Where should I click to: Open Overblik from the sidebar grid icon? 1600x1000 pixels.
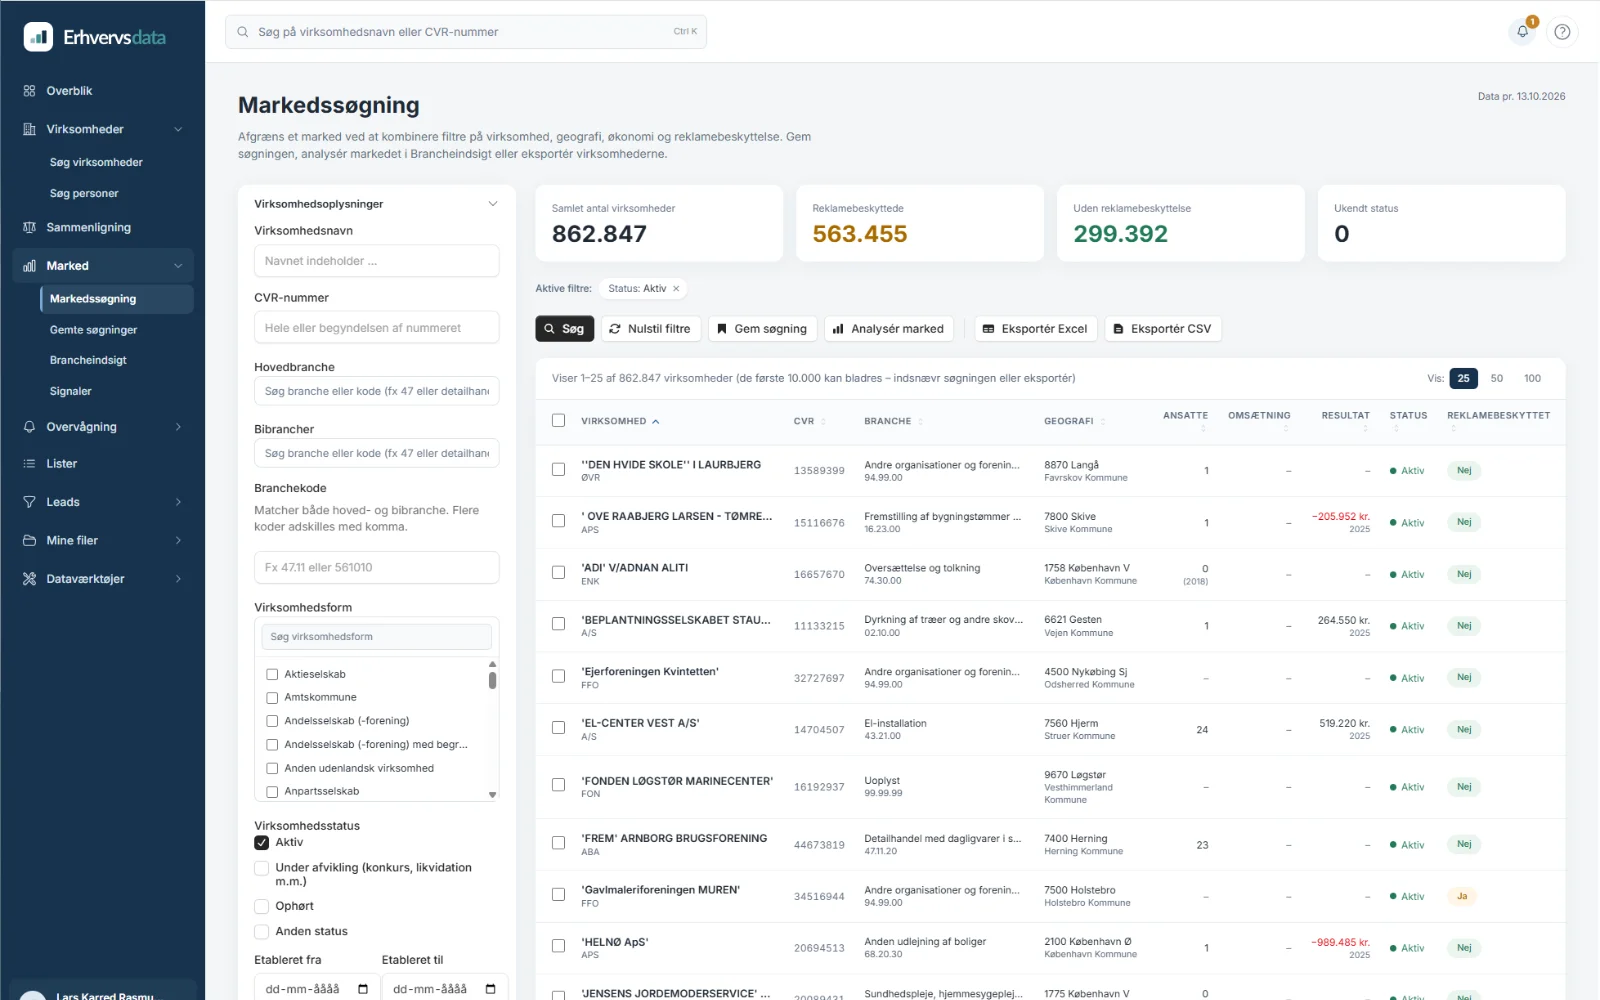(29, 91)
